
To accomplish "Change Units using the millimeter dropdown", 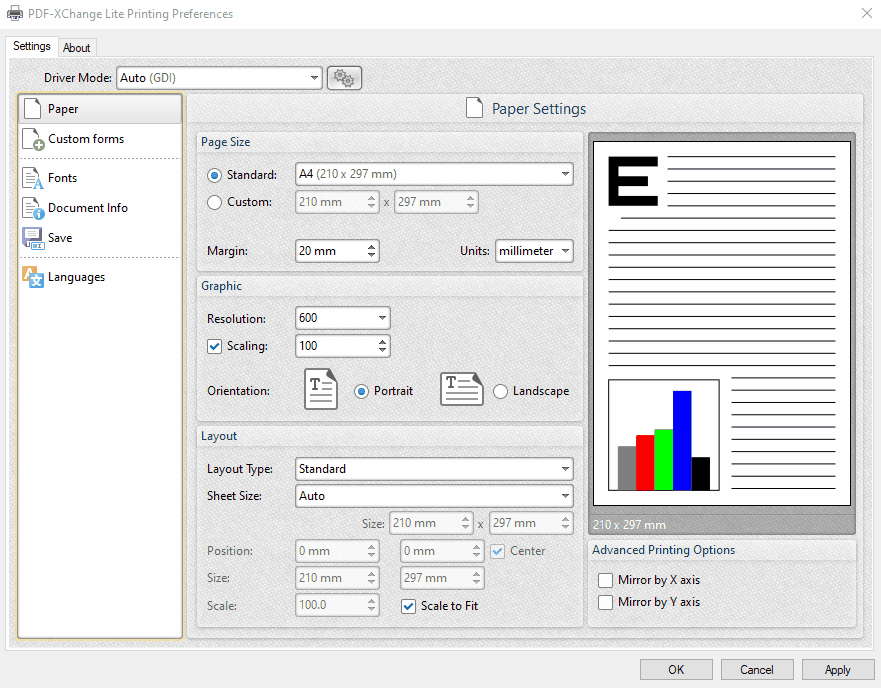I will click(534, 251).
